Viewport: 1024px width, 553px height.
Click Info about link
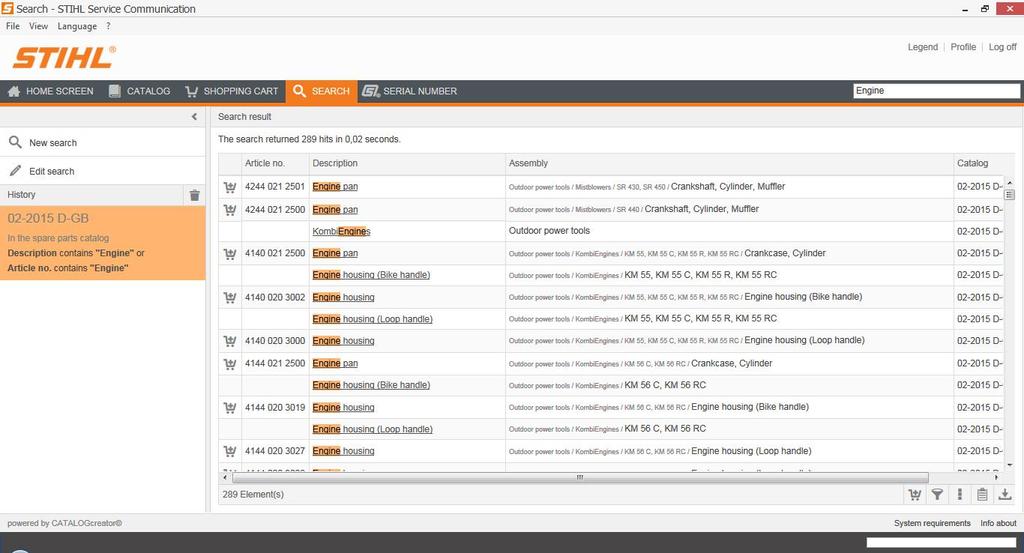pos(998,524)
